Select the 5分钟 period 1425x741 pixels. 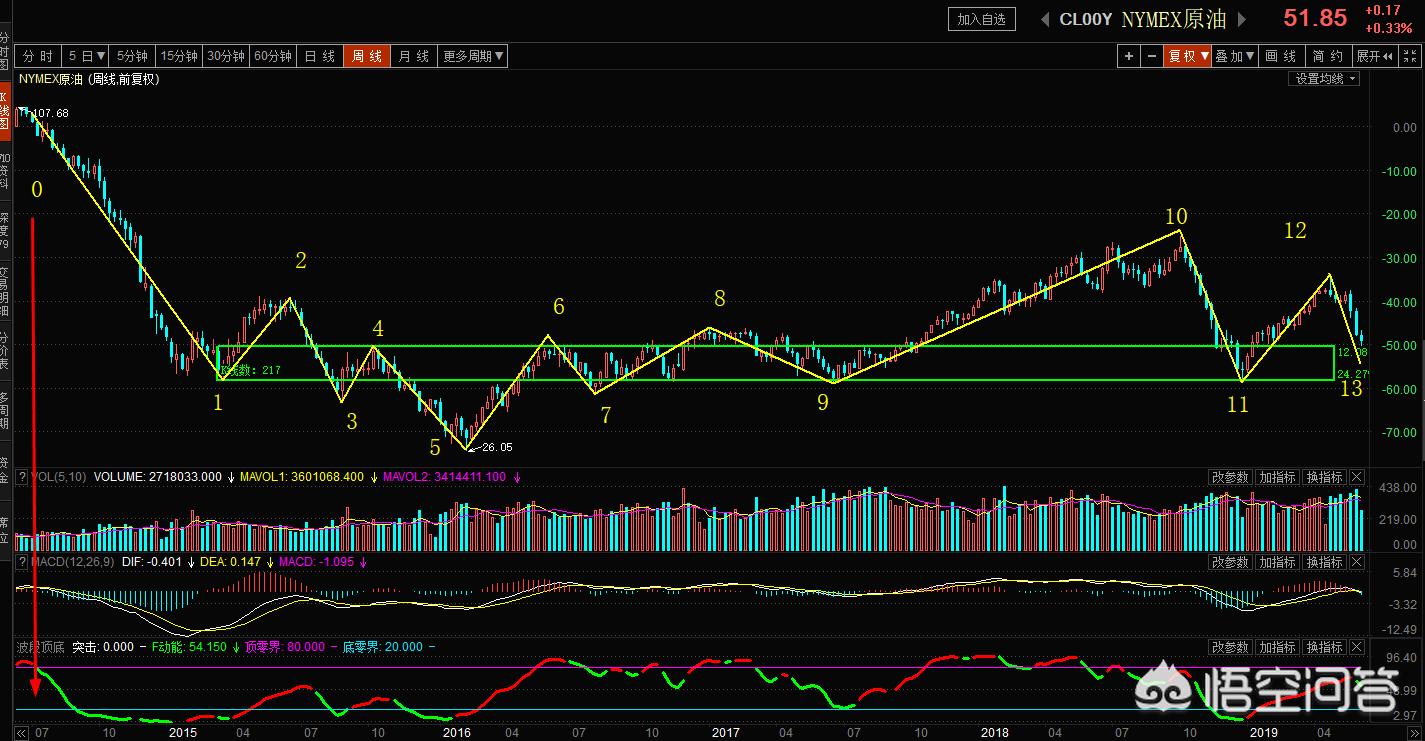tap(133, 57)
